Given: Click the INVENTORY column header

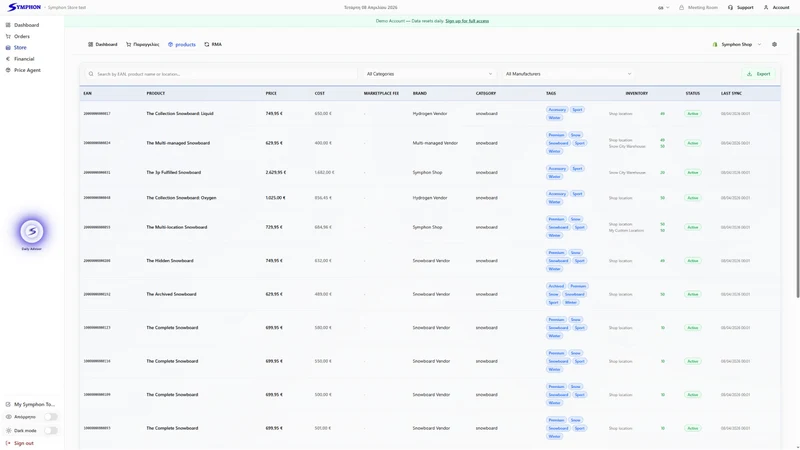Looking at the screenshot, I should (x=636, y=93).
